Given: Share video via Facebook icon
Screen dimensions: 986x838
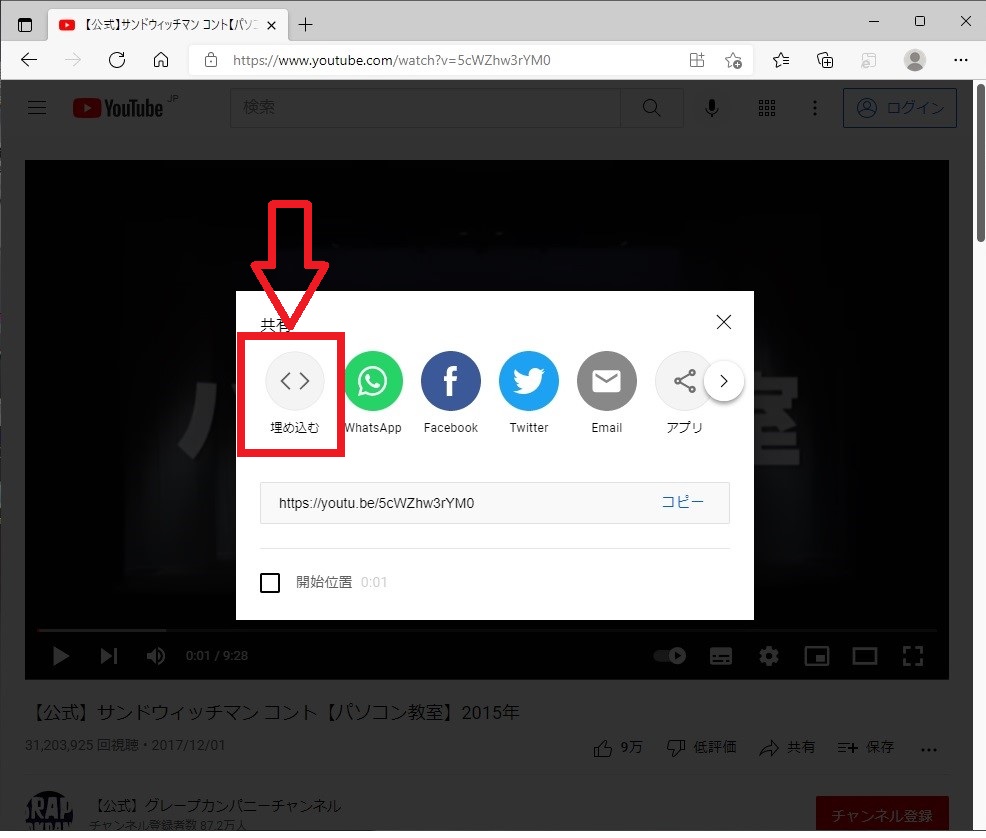Looking at the screenshot, I should 451,381.
